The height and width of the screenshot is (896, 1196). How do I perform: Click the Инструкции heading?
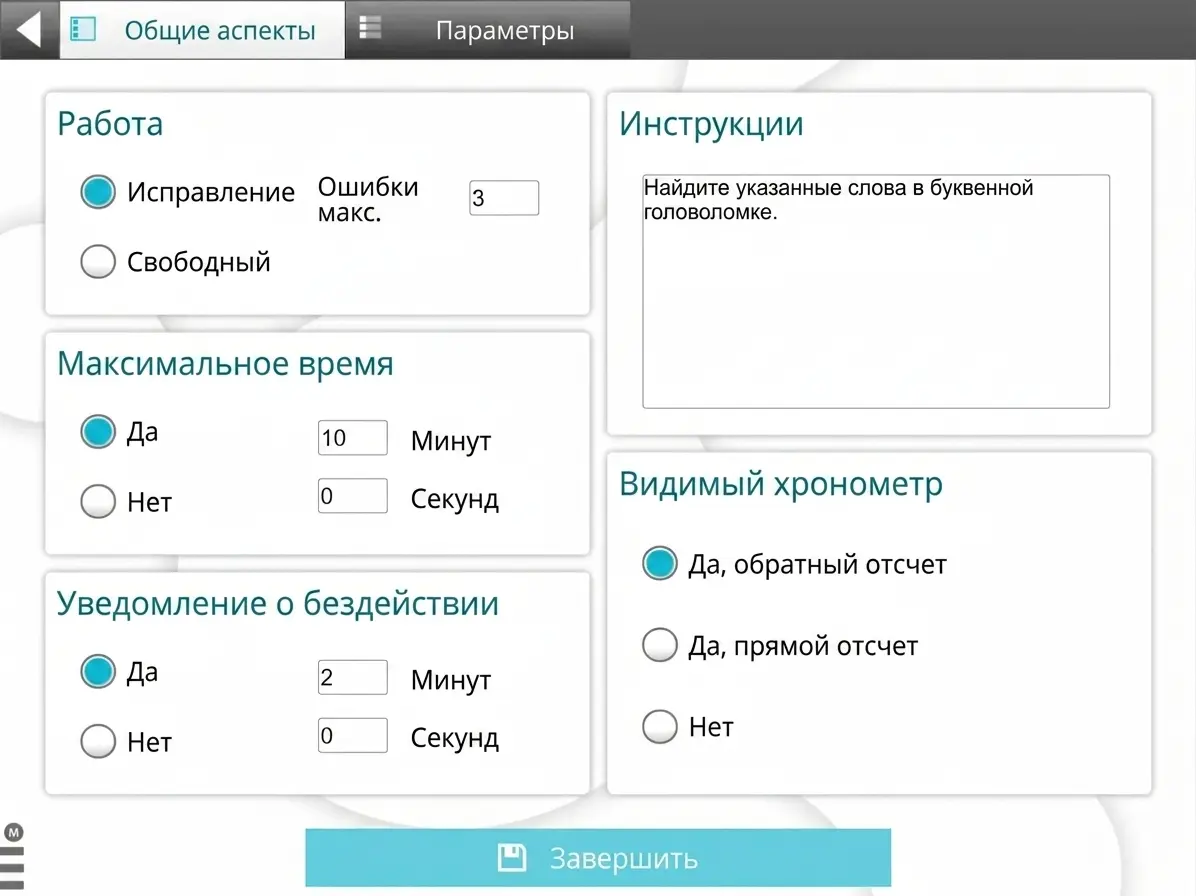point(711,124)
